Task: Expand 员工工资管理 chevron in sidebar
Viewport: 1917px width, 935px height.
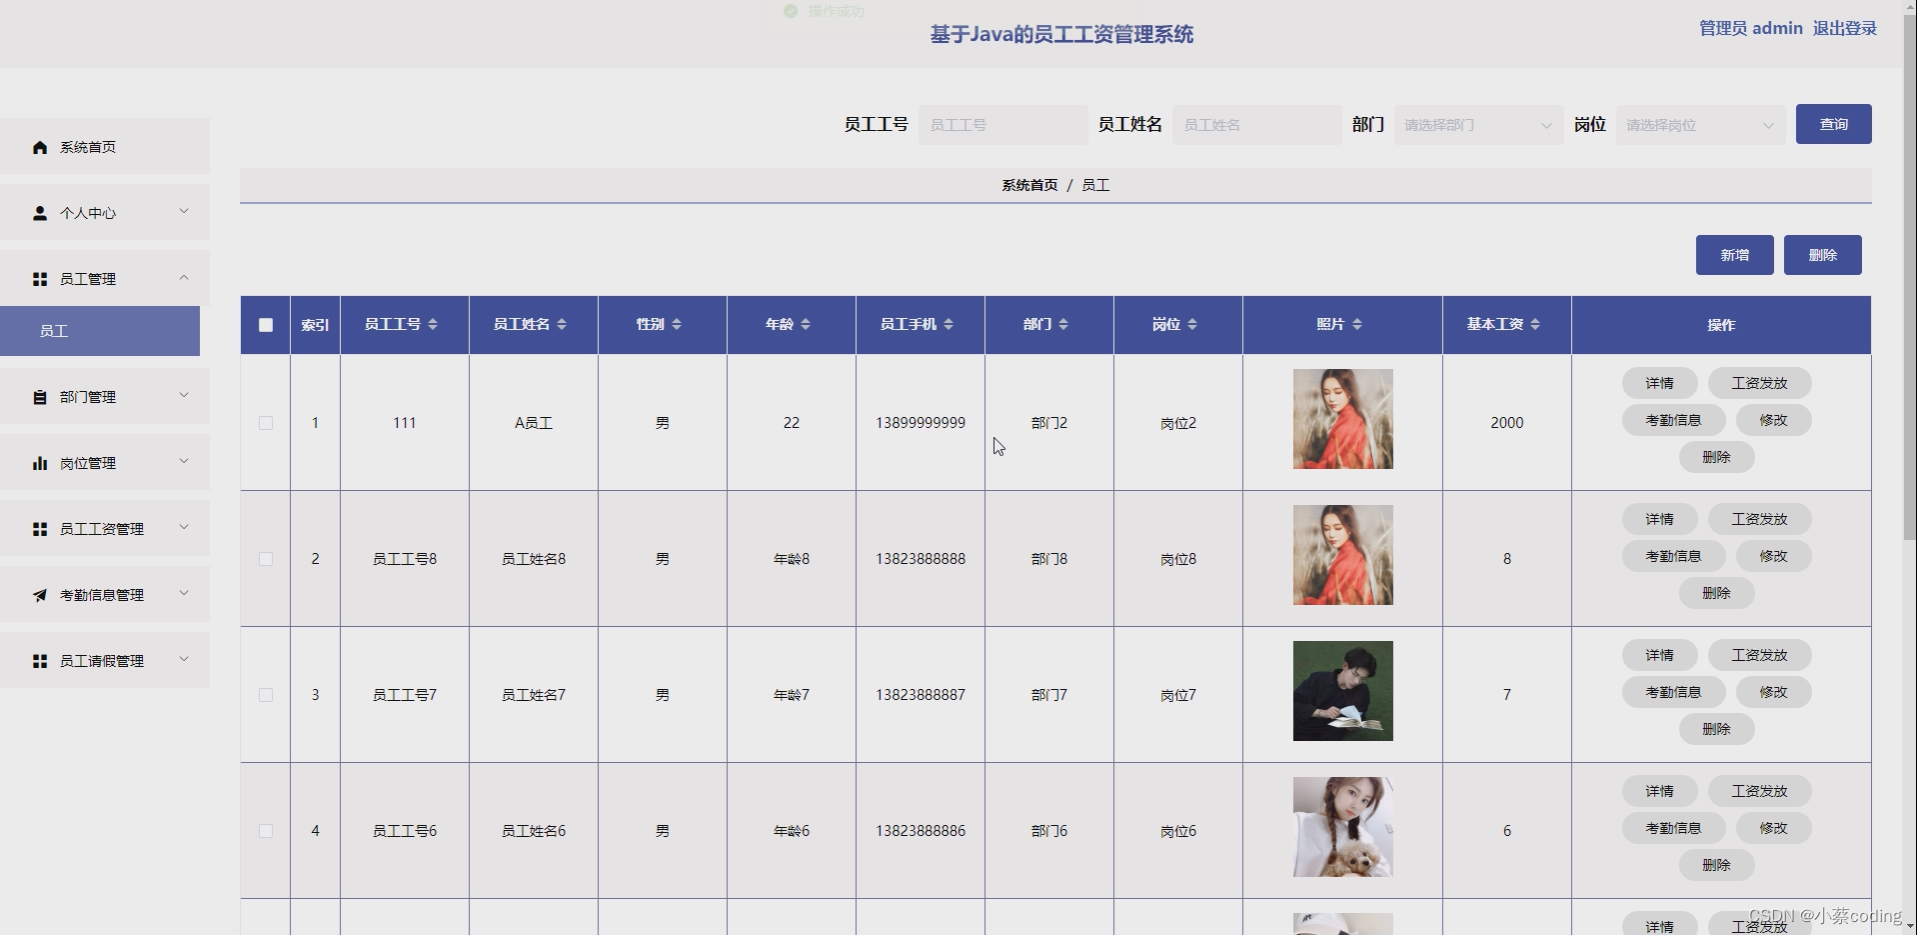Action: (184, 527)
